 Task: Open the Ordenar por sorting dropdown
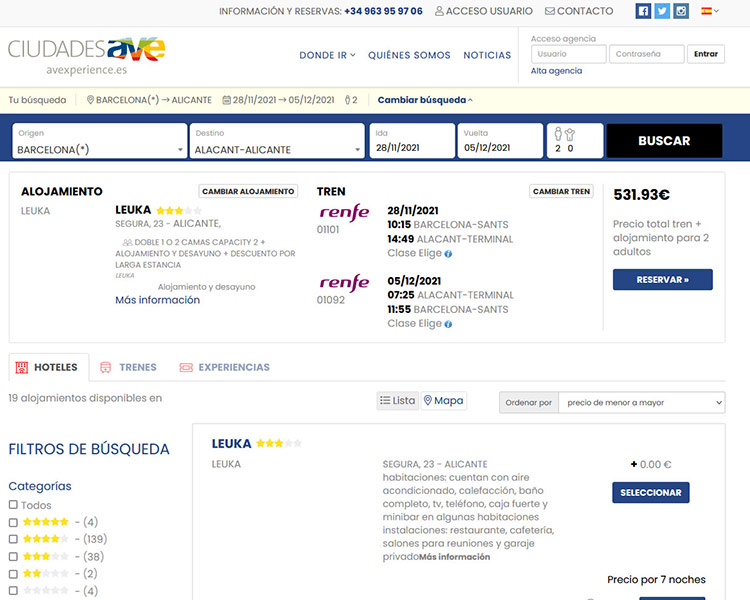pyautogui.click(x=641, y=403)
